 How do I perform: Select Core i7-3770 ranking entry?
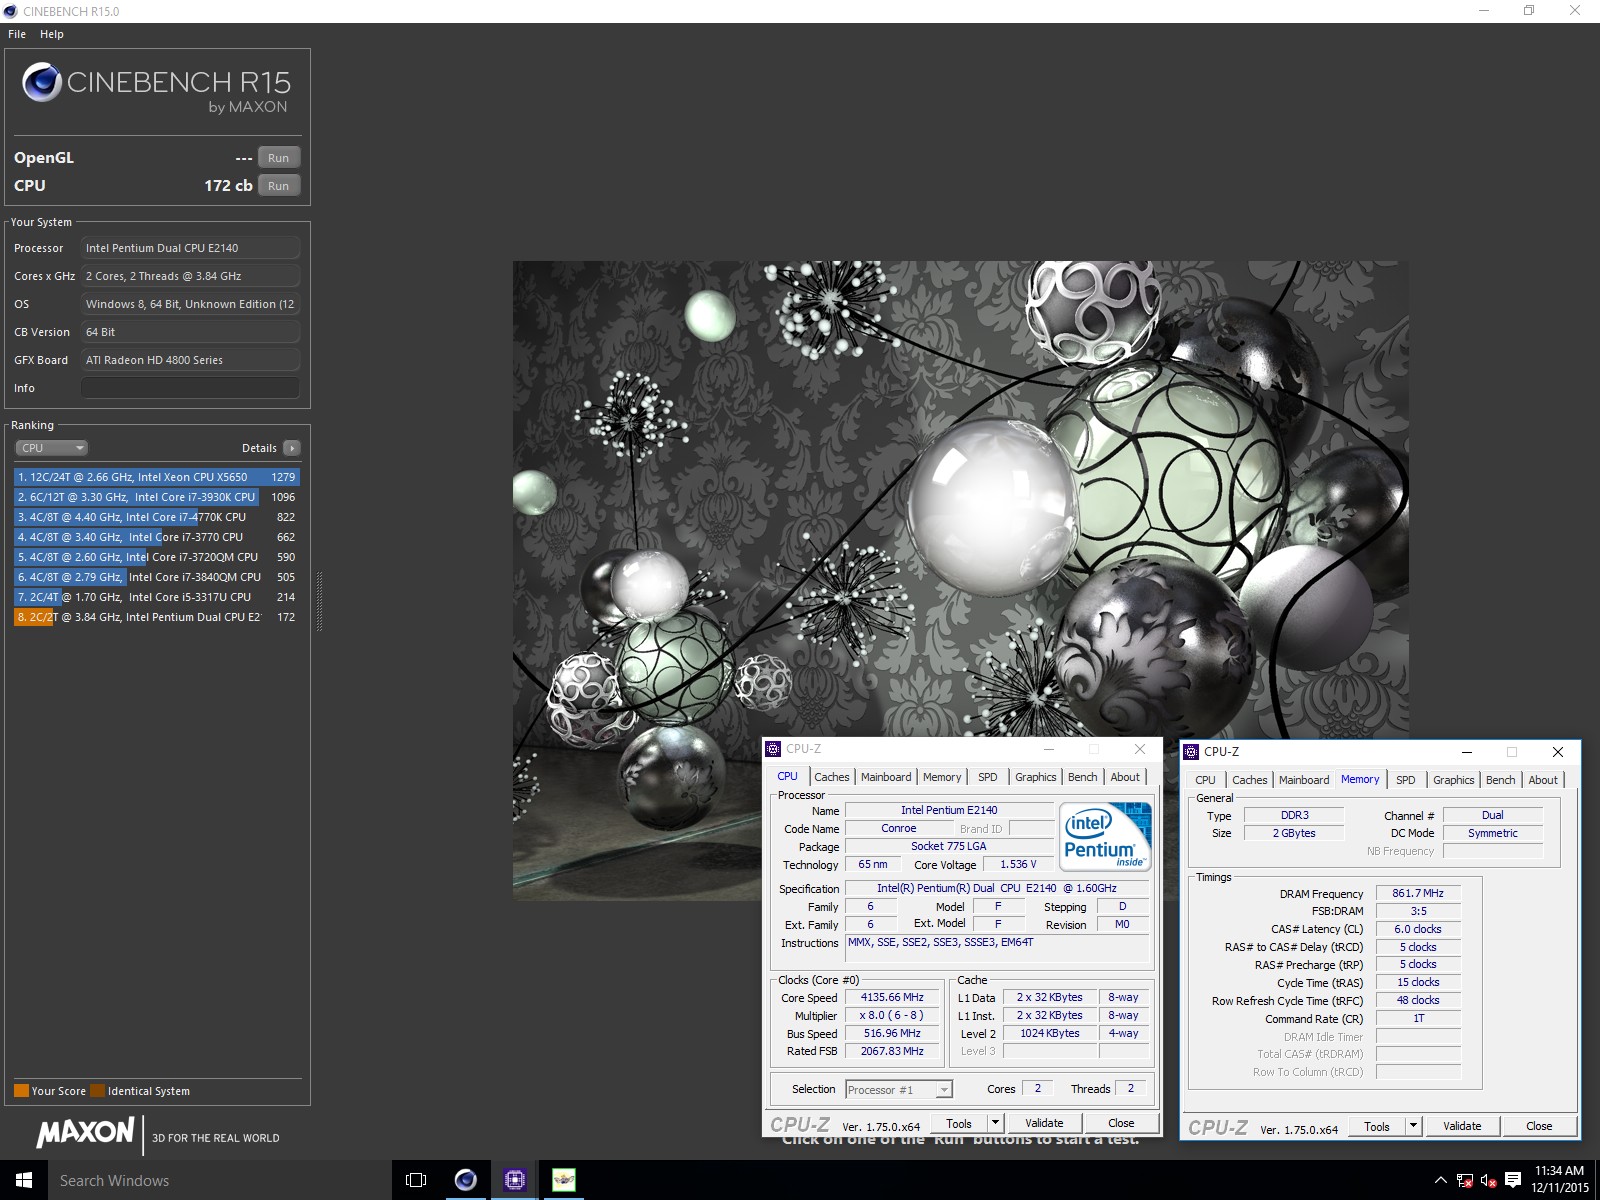157,537
